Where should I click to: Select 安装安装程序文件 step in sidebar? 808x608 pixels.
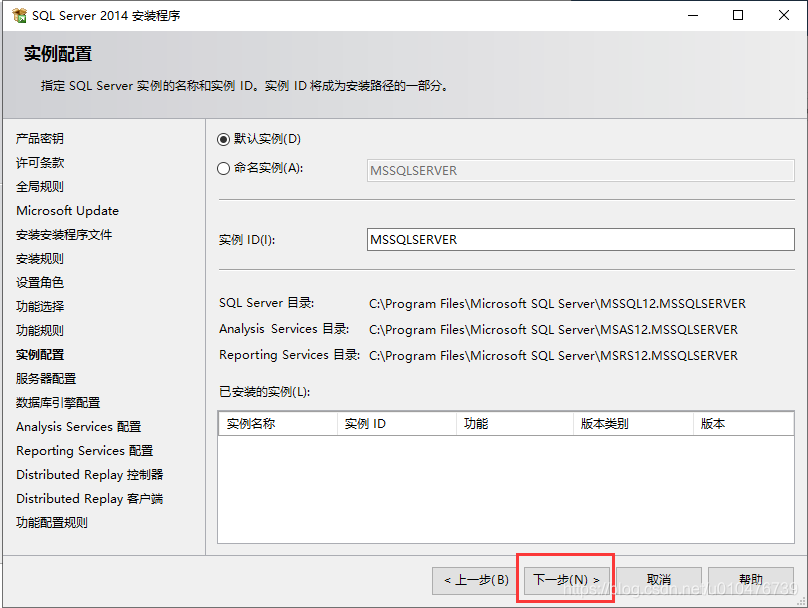pyautogui.click(x=64, y=234)
